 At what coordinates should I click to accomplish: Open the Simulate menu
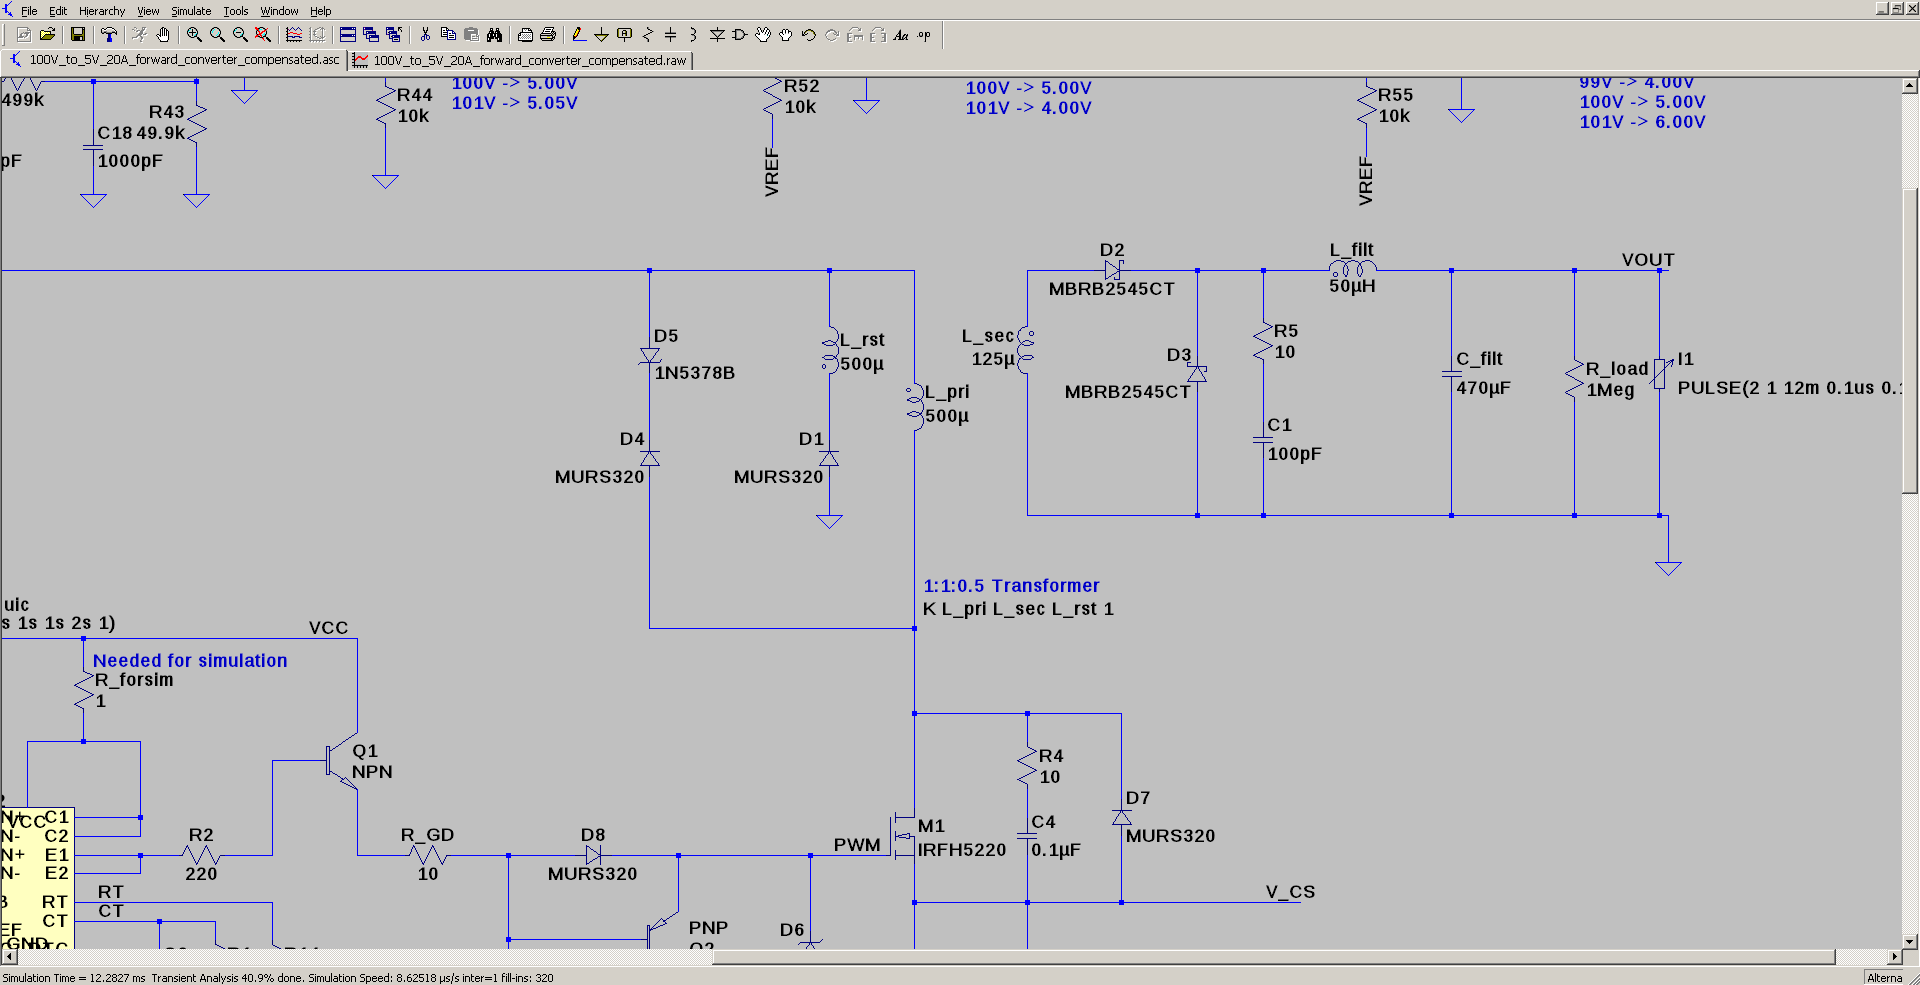coord(191,11)
